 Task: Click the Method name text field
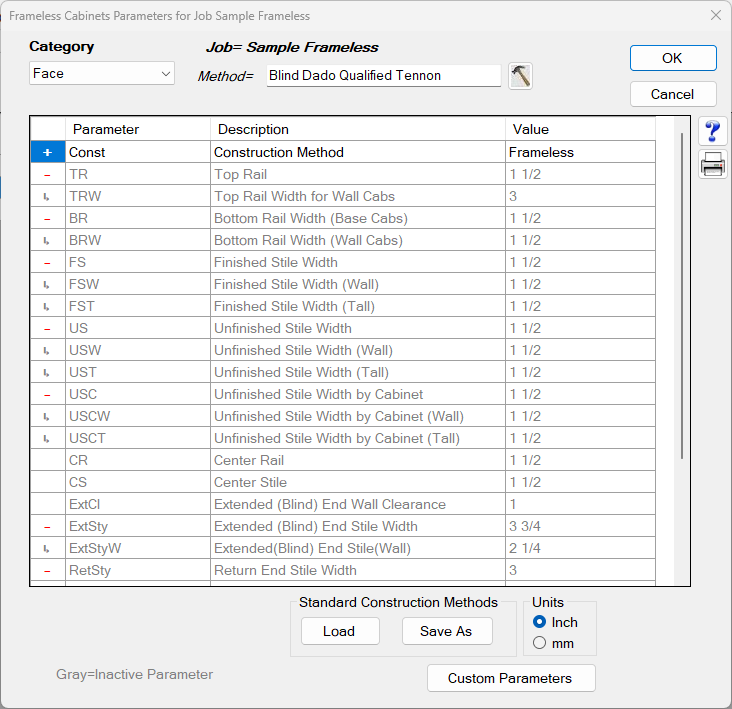pos(383,76)
